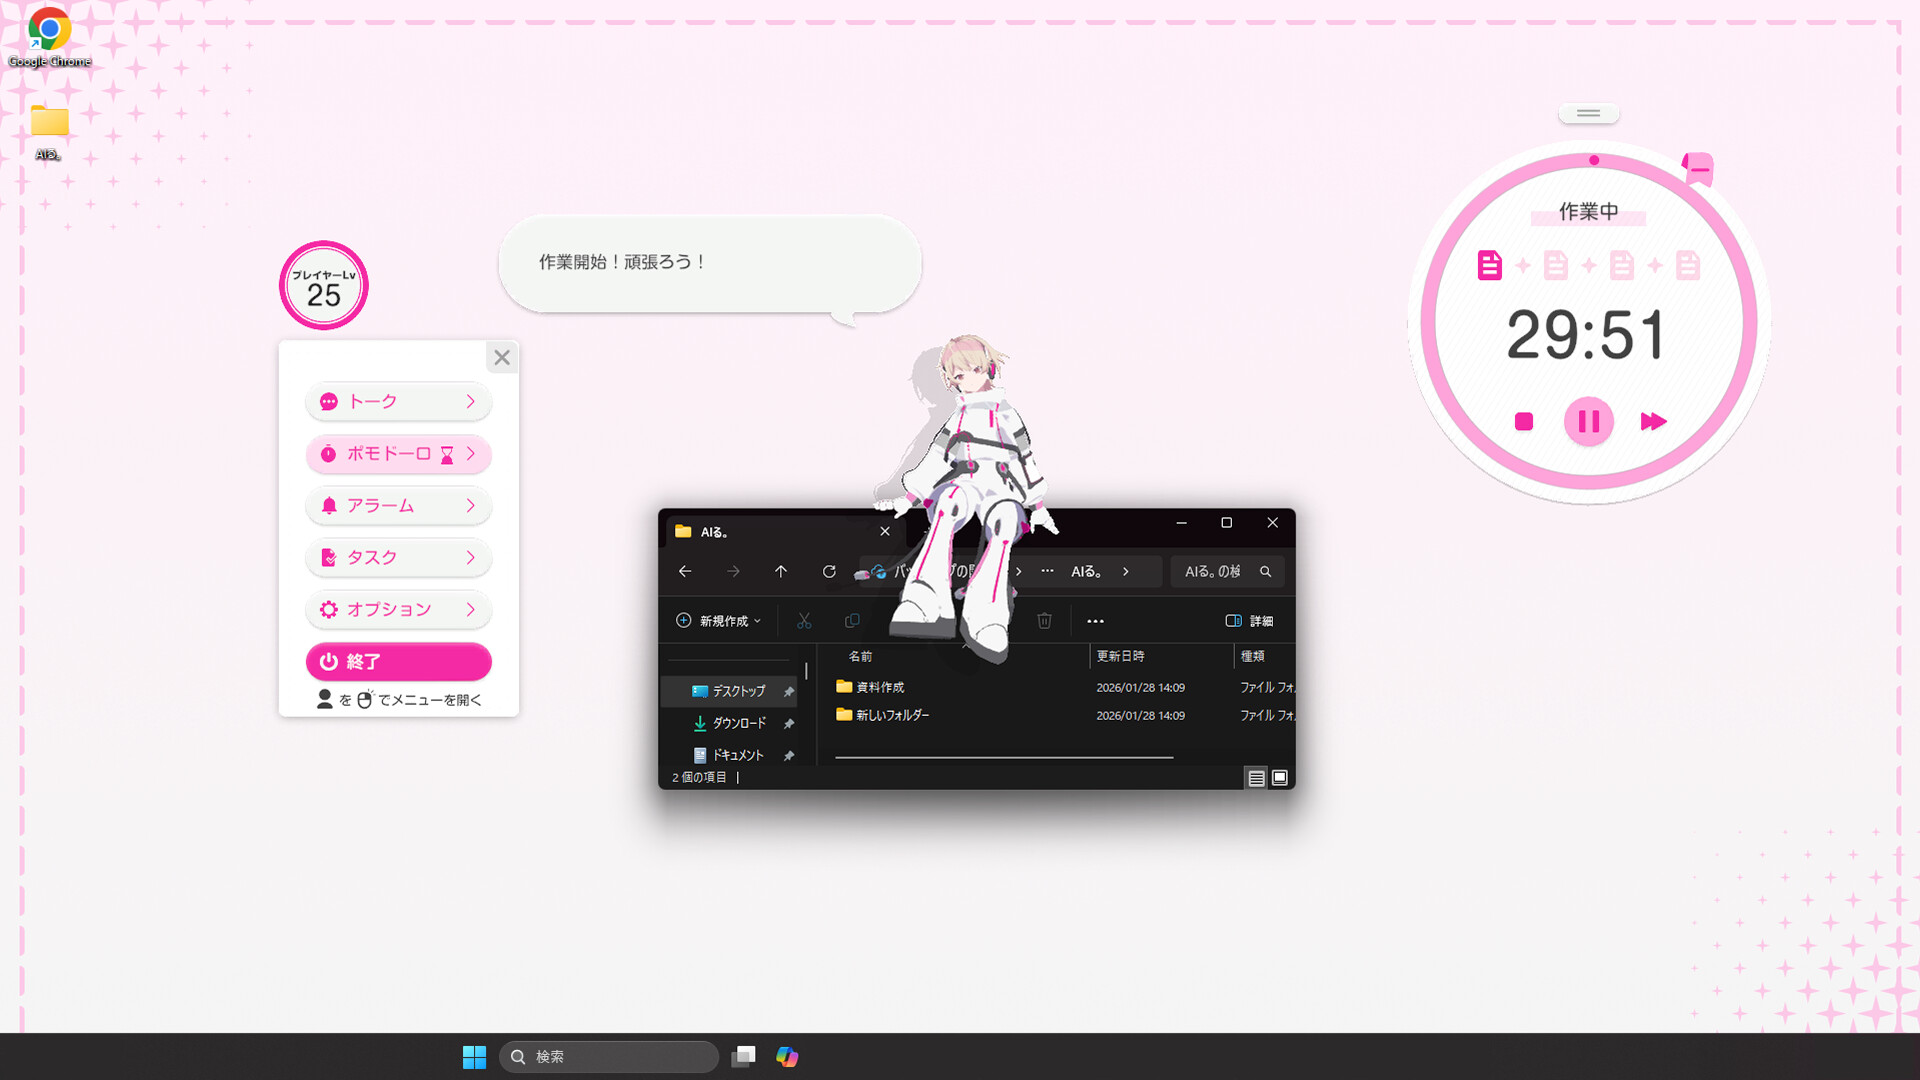Click the Copy icon on the Explorer toolbar
The width and height of the screenshot is (1920, 1080).
(852, 620)
